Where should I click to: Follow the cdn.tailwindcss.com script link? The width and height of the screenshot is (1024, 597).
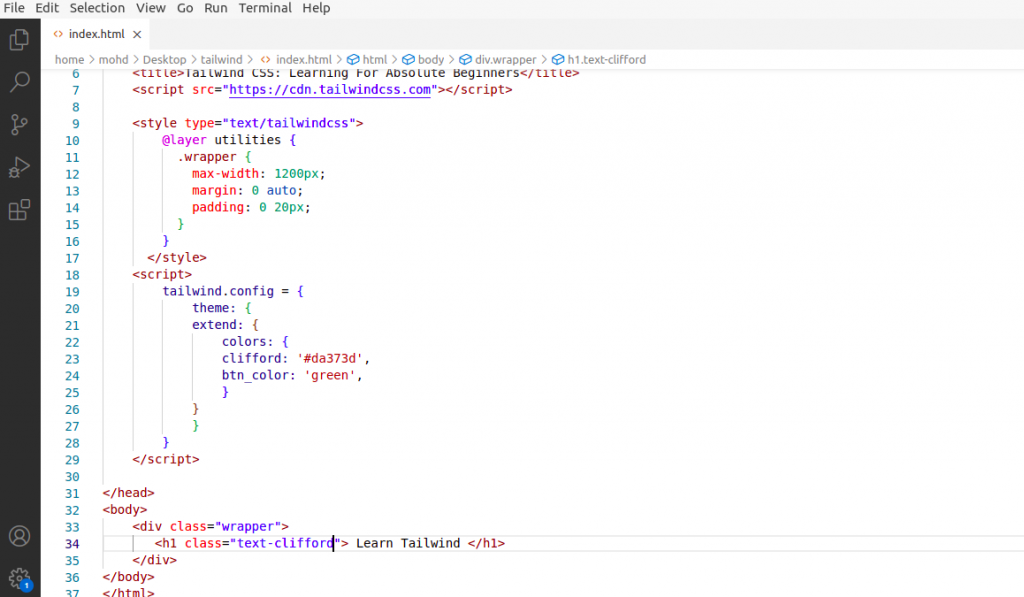(x=330, y=89)
